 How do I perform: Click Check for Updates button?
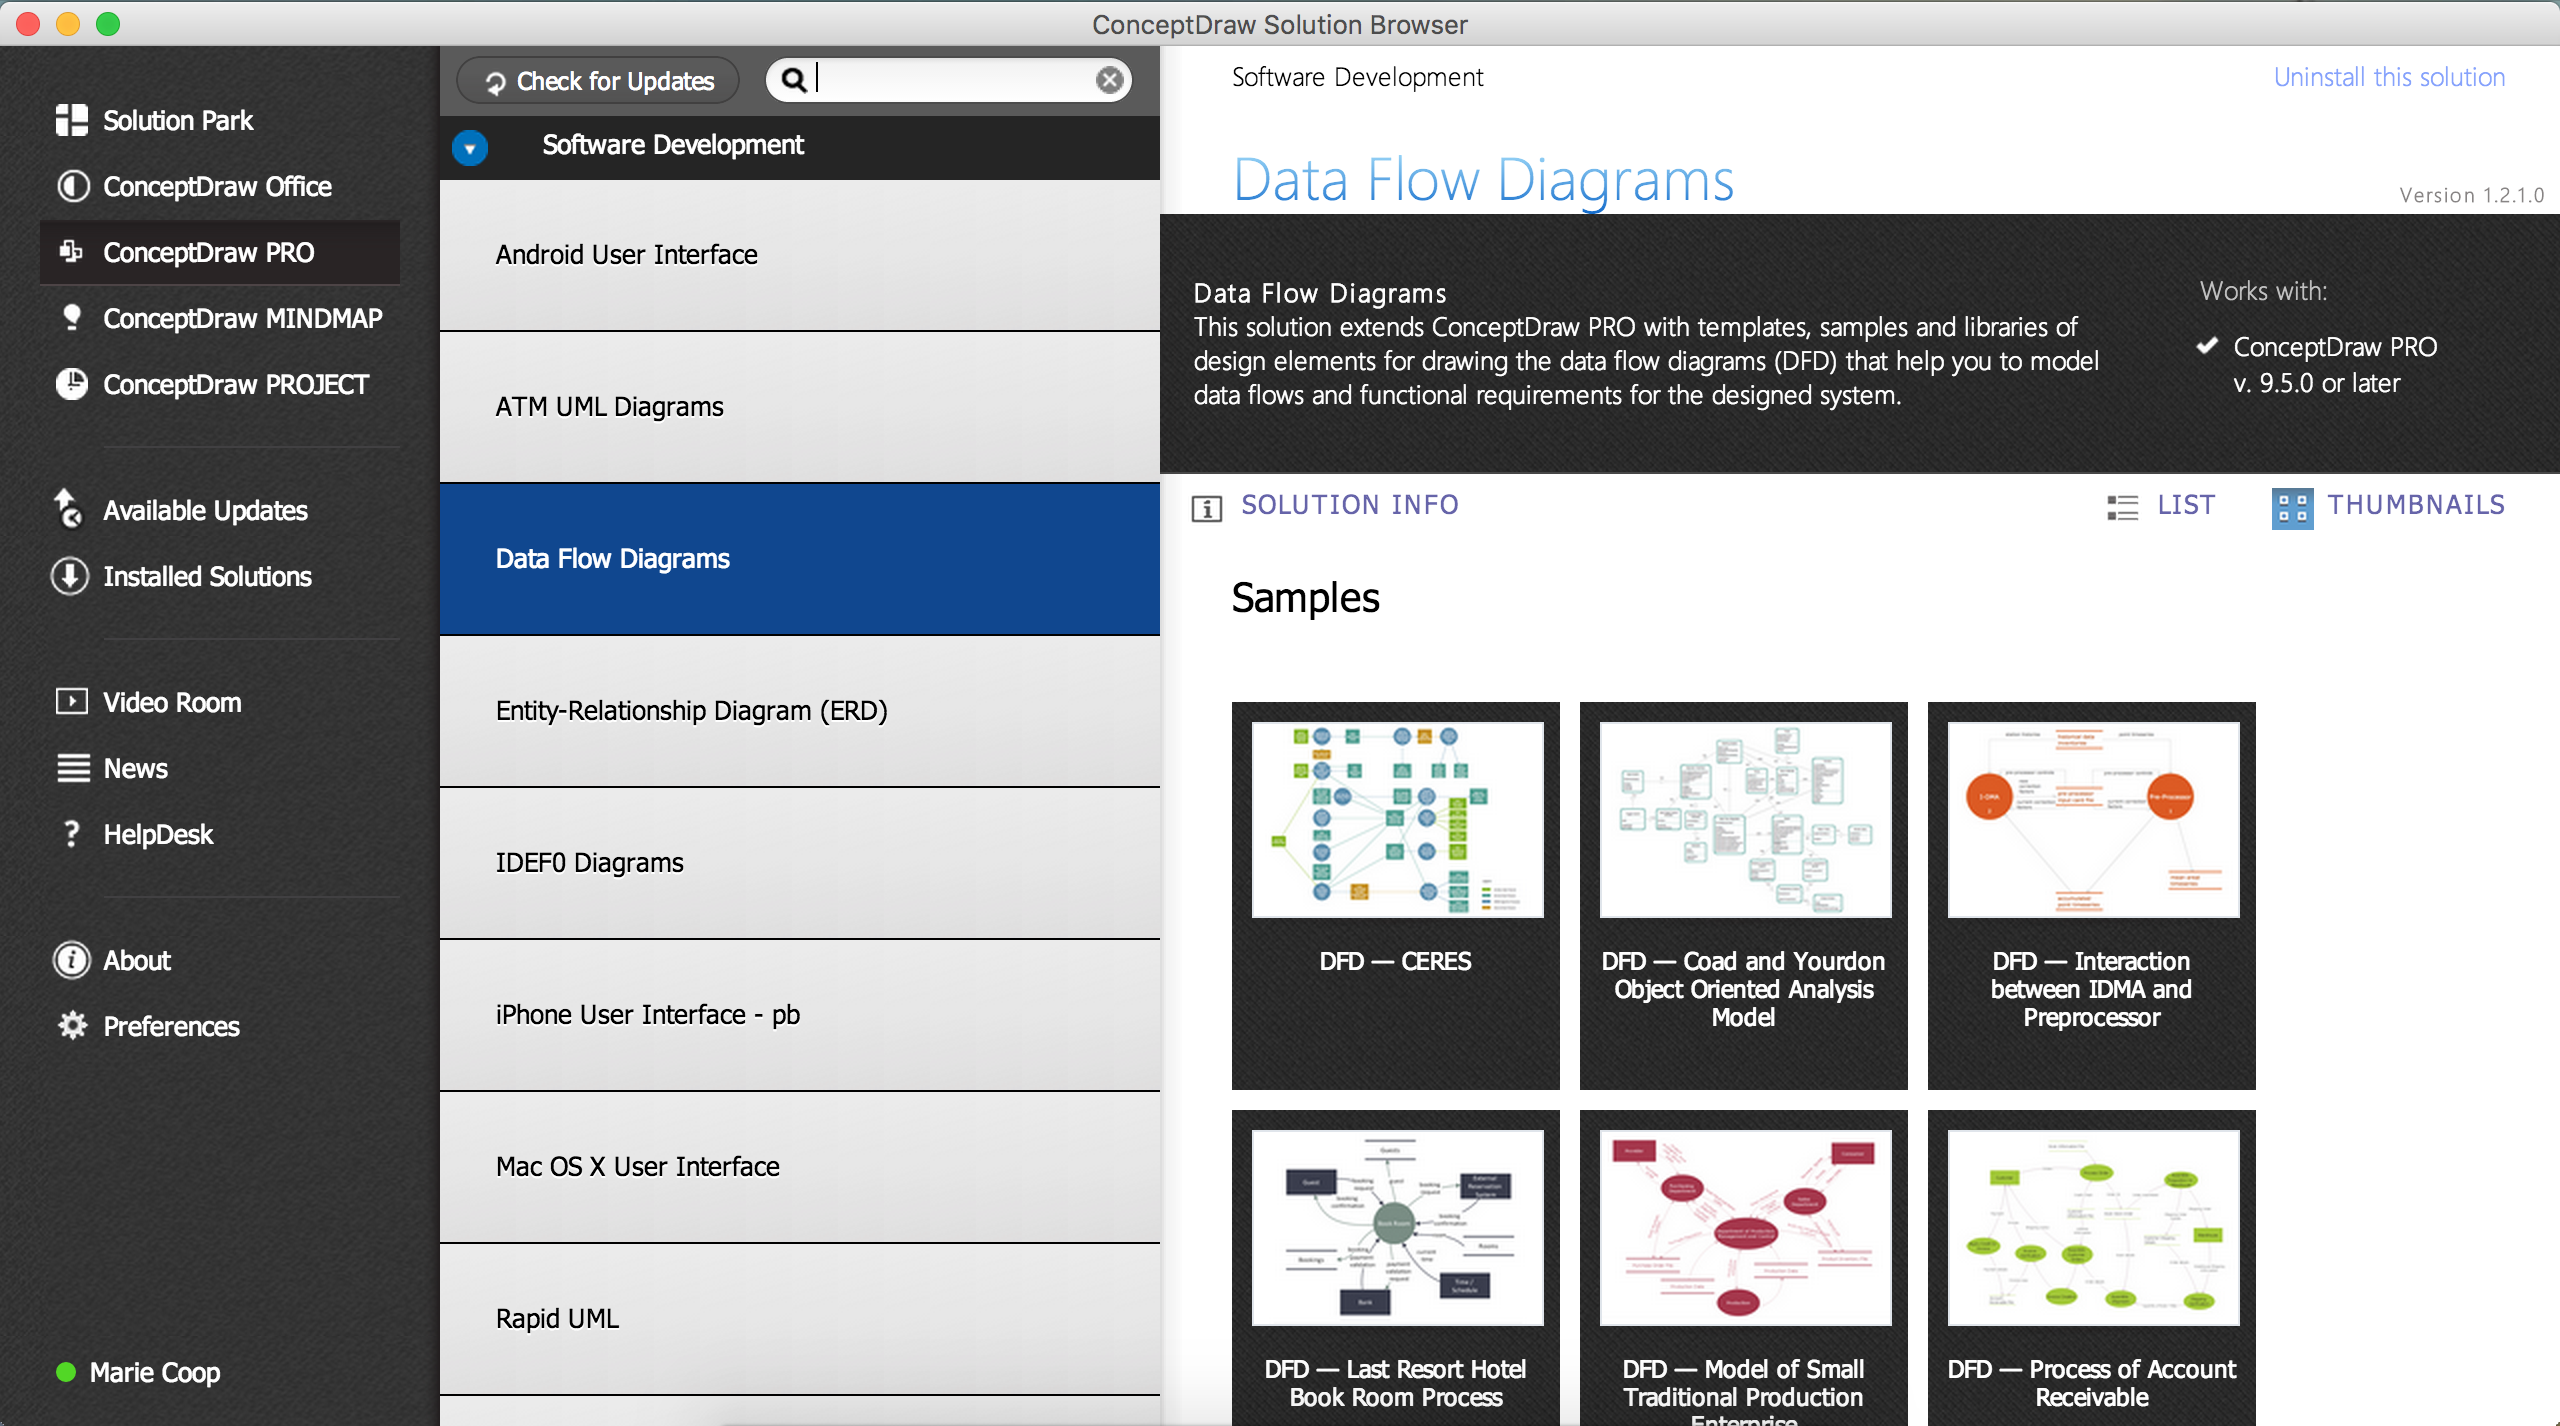tap(598, 80)
